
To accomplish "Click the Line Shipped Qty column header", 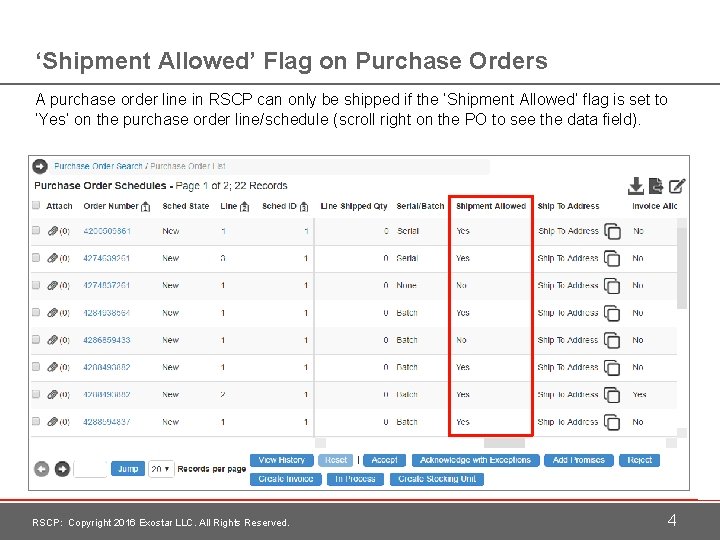I will coord(354,206).
